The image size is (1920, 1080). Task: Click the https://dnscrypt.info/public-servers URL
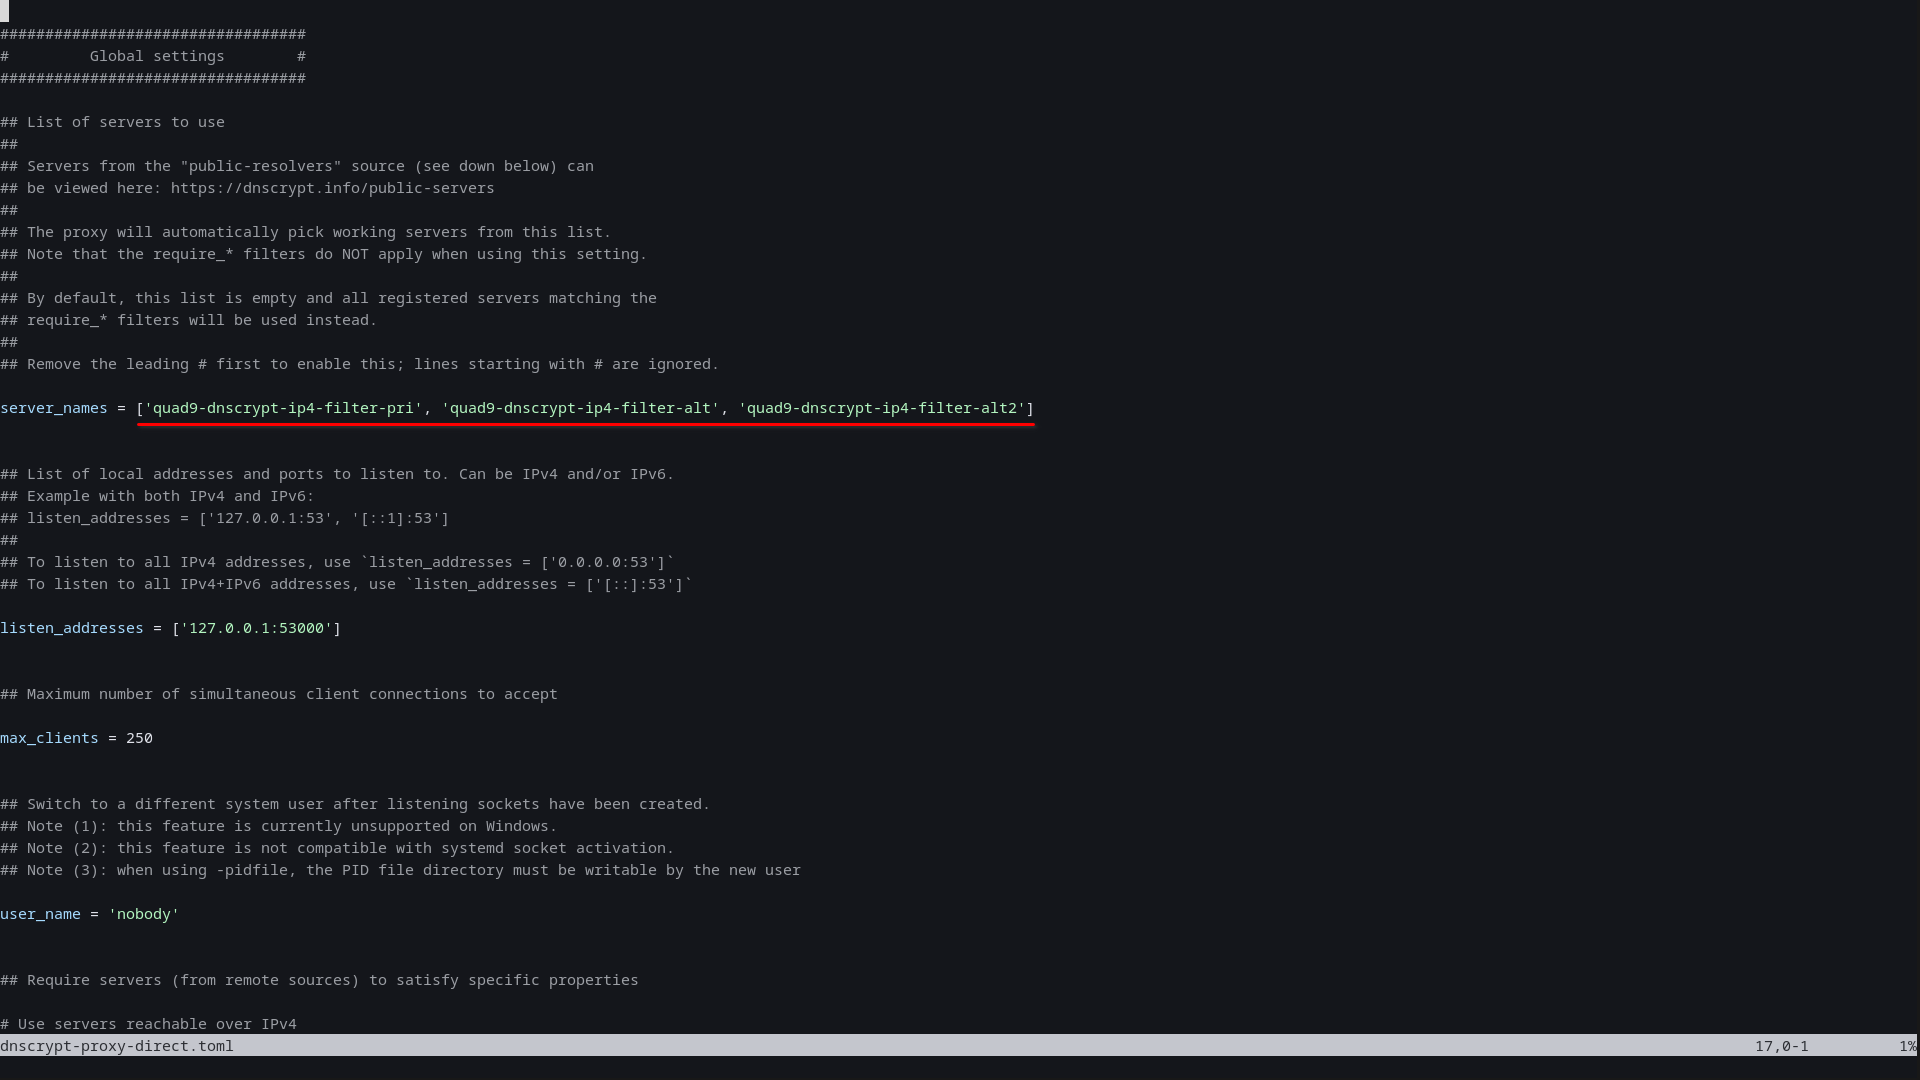coord(332,188)
